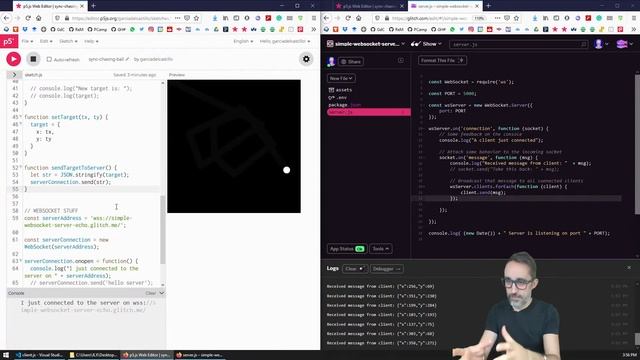Open the Glitch team avatar menu

pyautogui.click(x=624, y=44)
